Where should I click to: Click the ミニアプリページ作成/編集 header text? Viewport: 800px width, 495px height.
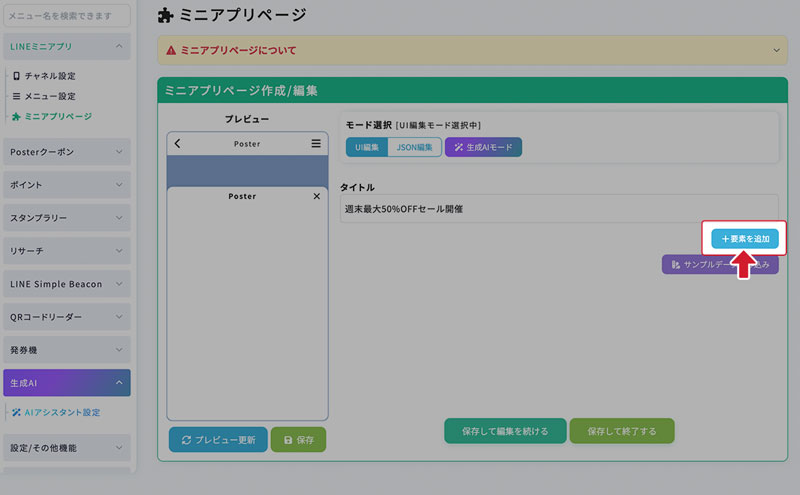(241, 91)
